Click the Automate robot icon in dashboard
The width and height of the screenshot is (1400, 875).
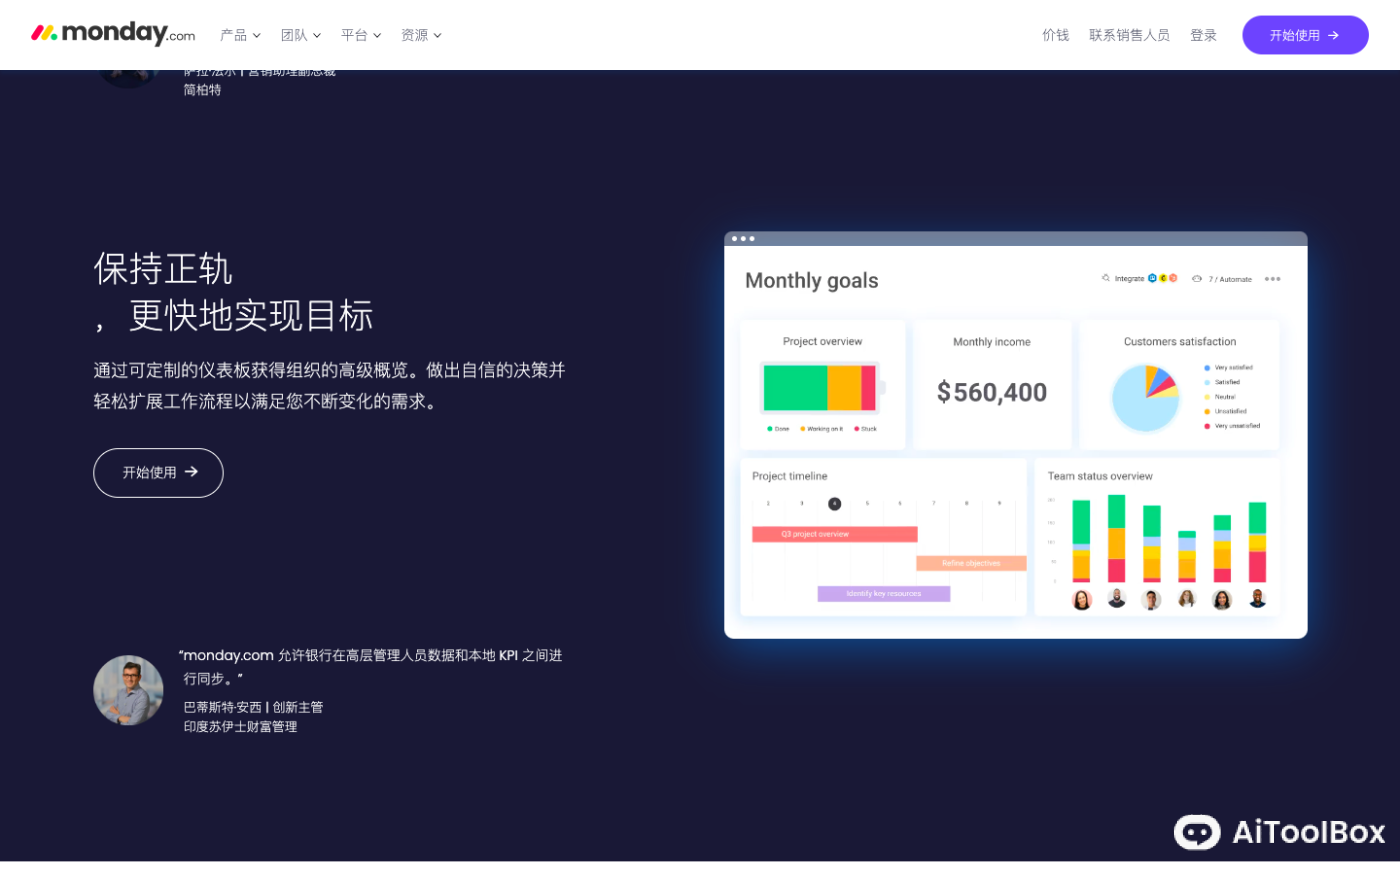1197,279
